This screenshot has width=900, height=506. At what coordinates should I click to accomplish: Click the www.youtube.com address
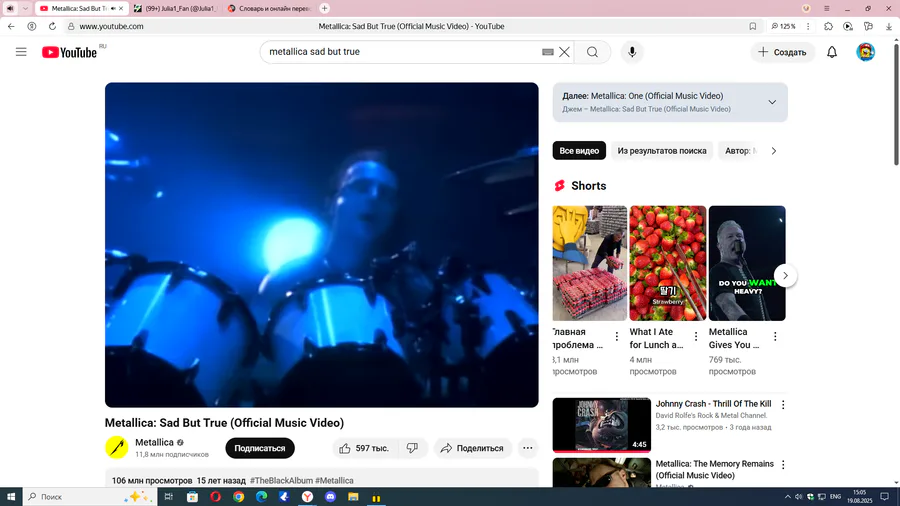point(111,26)
